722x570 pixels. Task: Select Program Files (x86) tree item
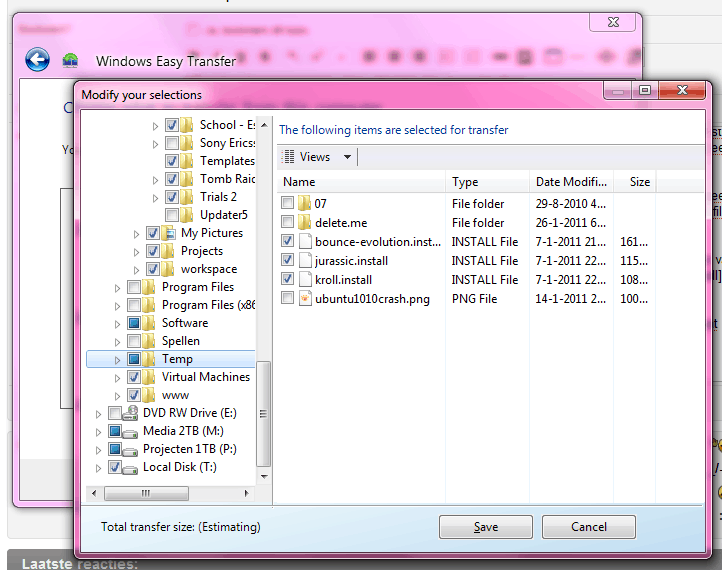[208, 305]
